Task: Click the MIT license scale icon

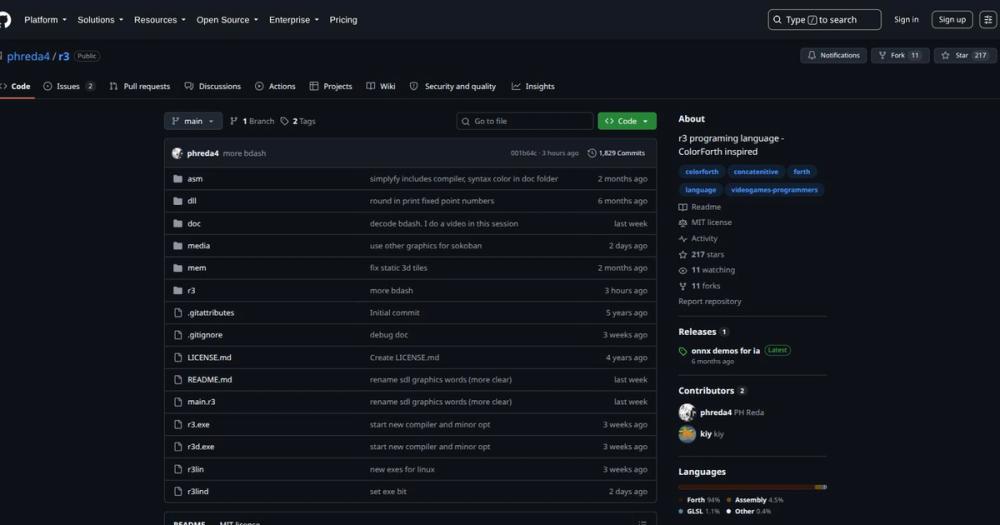Action: (x=683, y=223)
